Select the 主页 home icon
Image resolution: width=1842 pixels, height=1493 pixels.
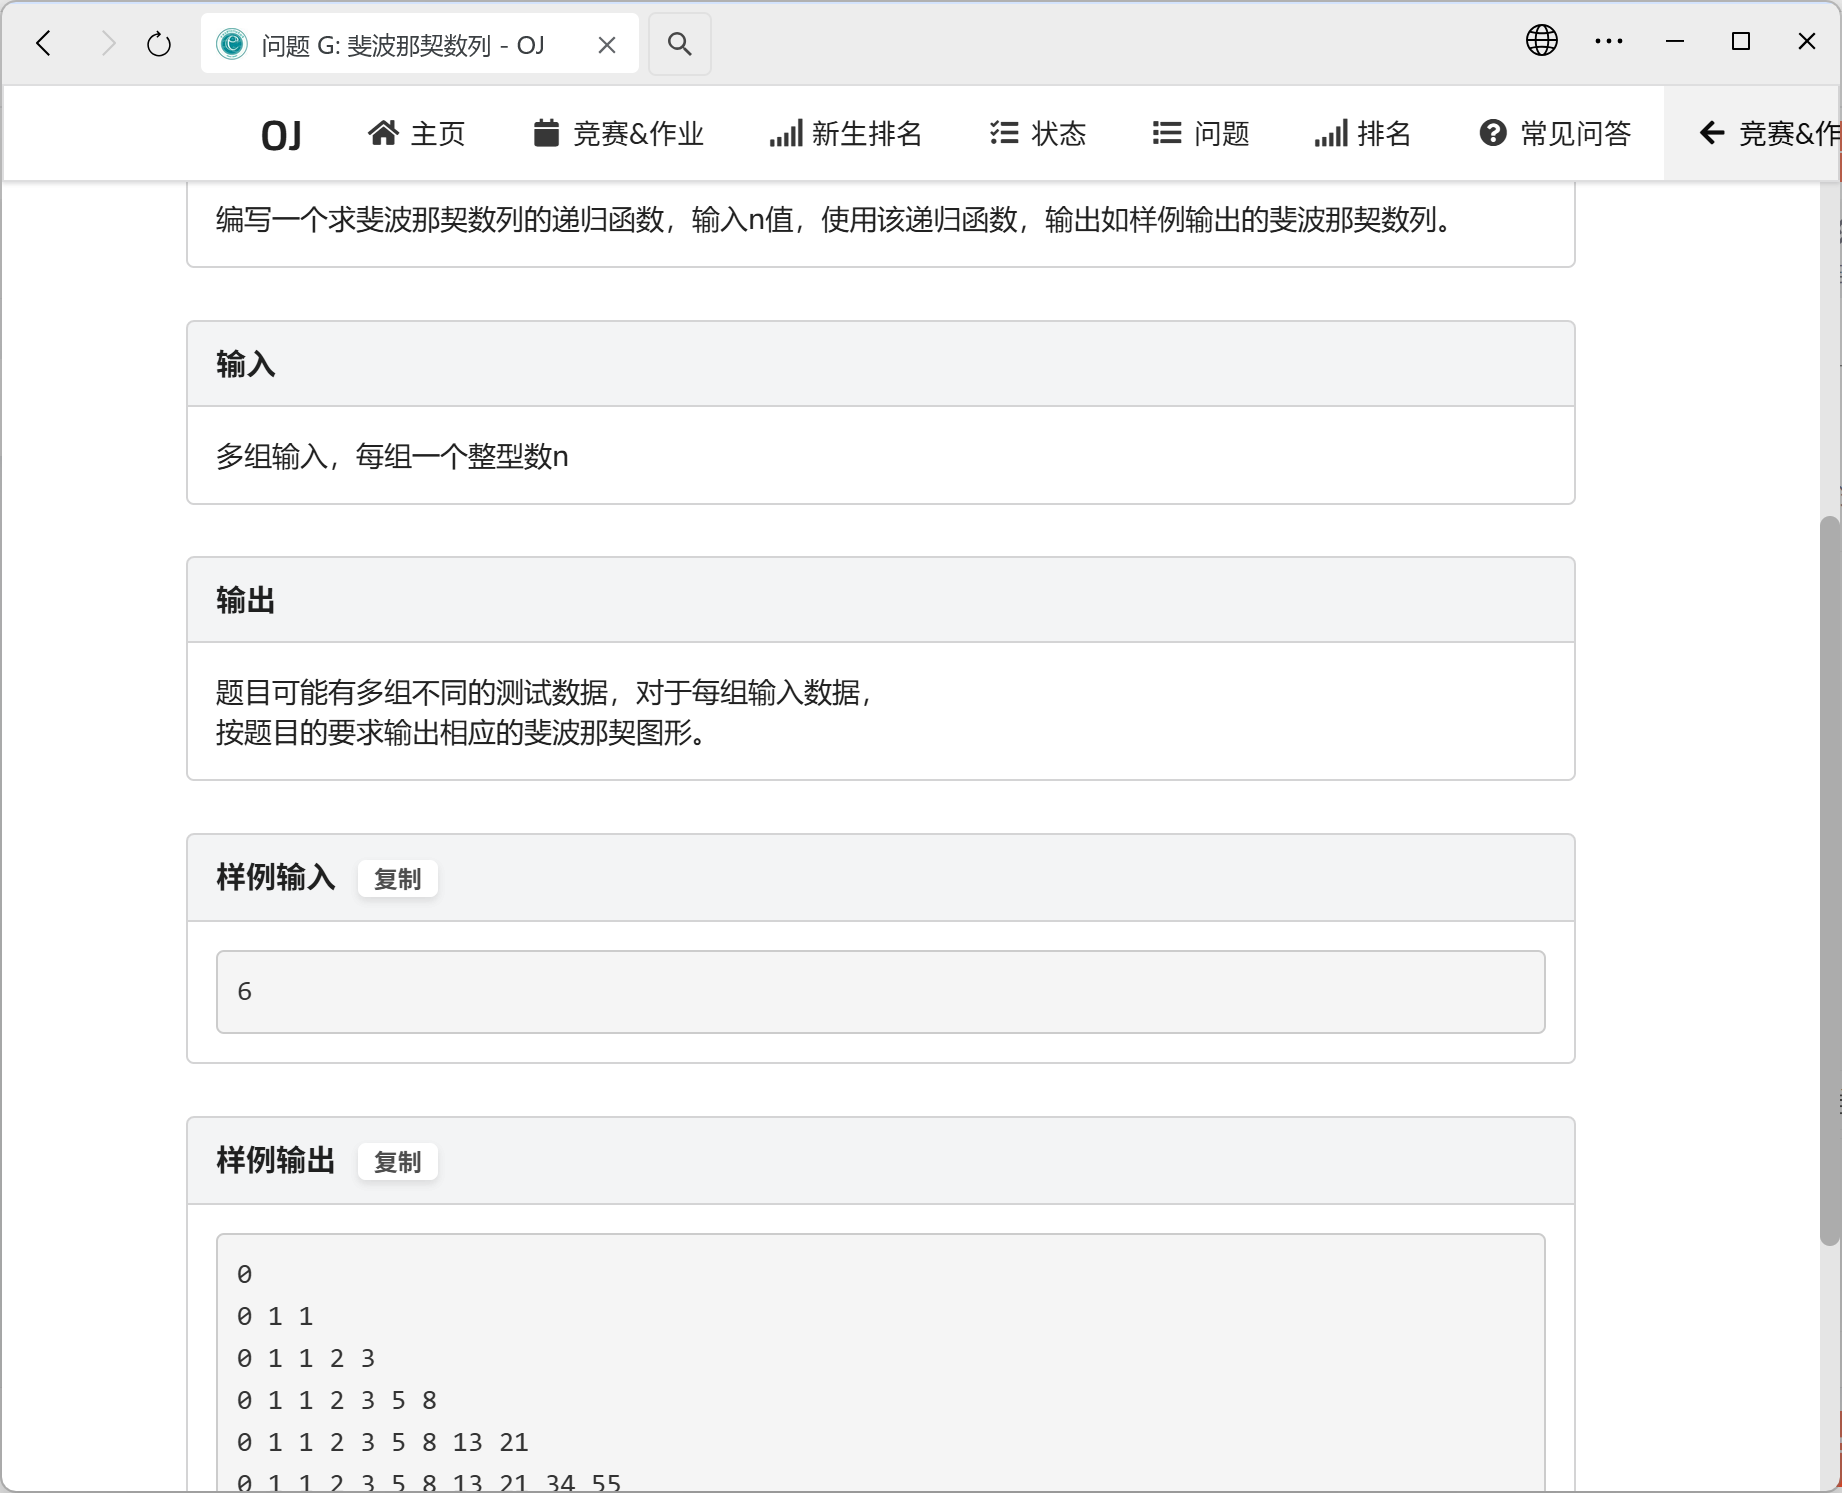[x=384, y=133]
